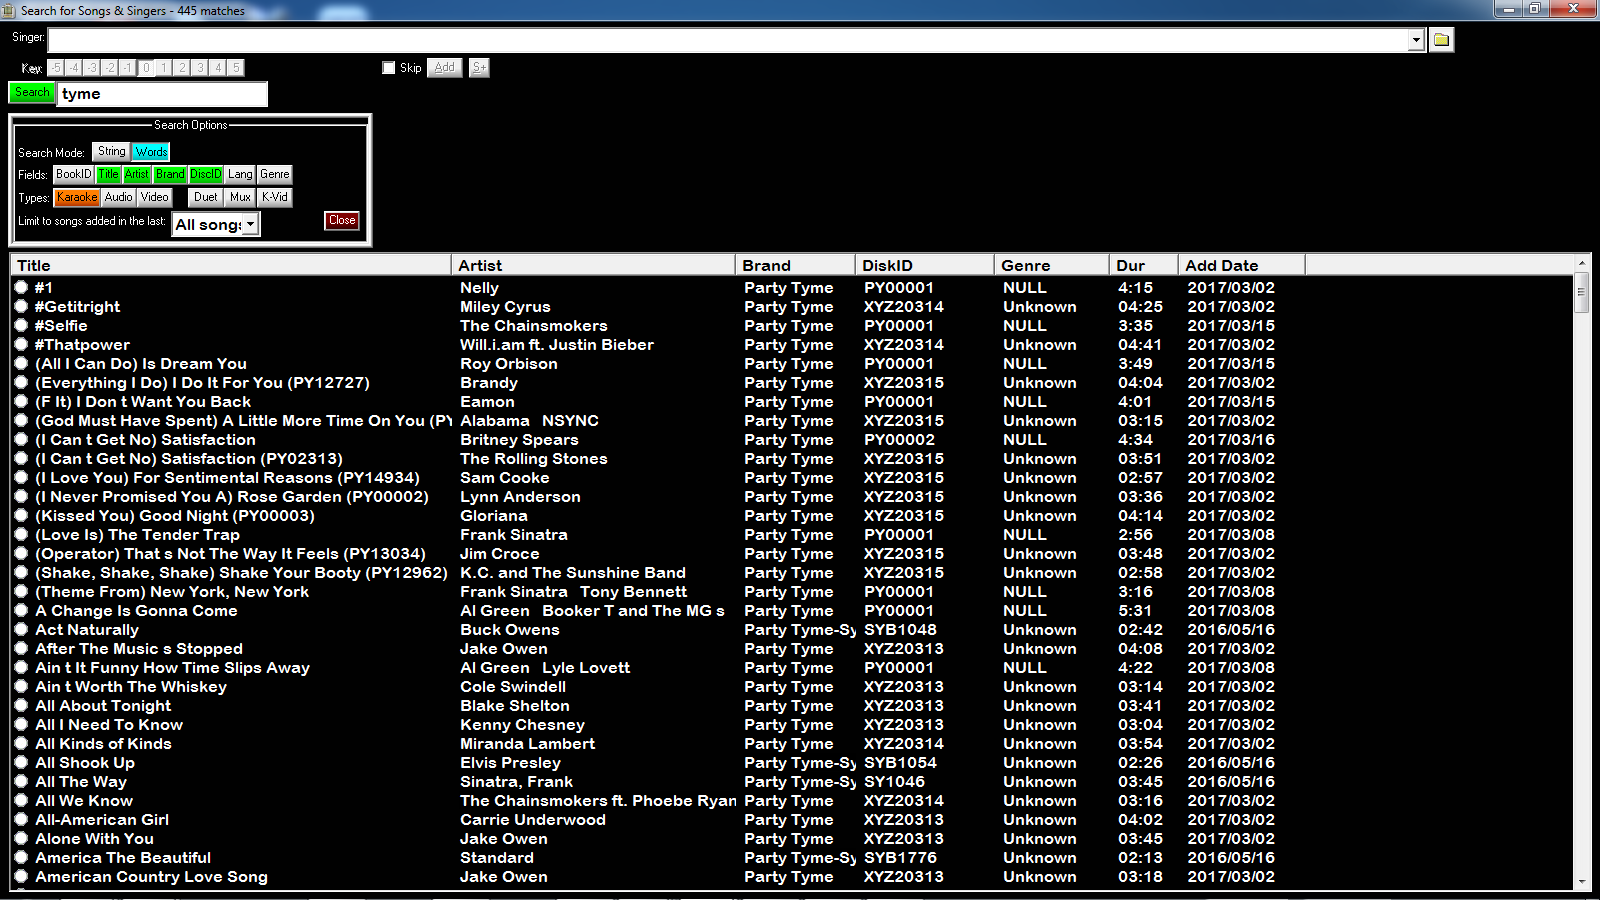1600x900 pixels.
Task: Open the Singer dropdown arrow
Action: point(1416,40)
